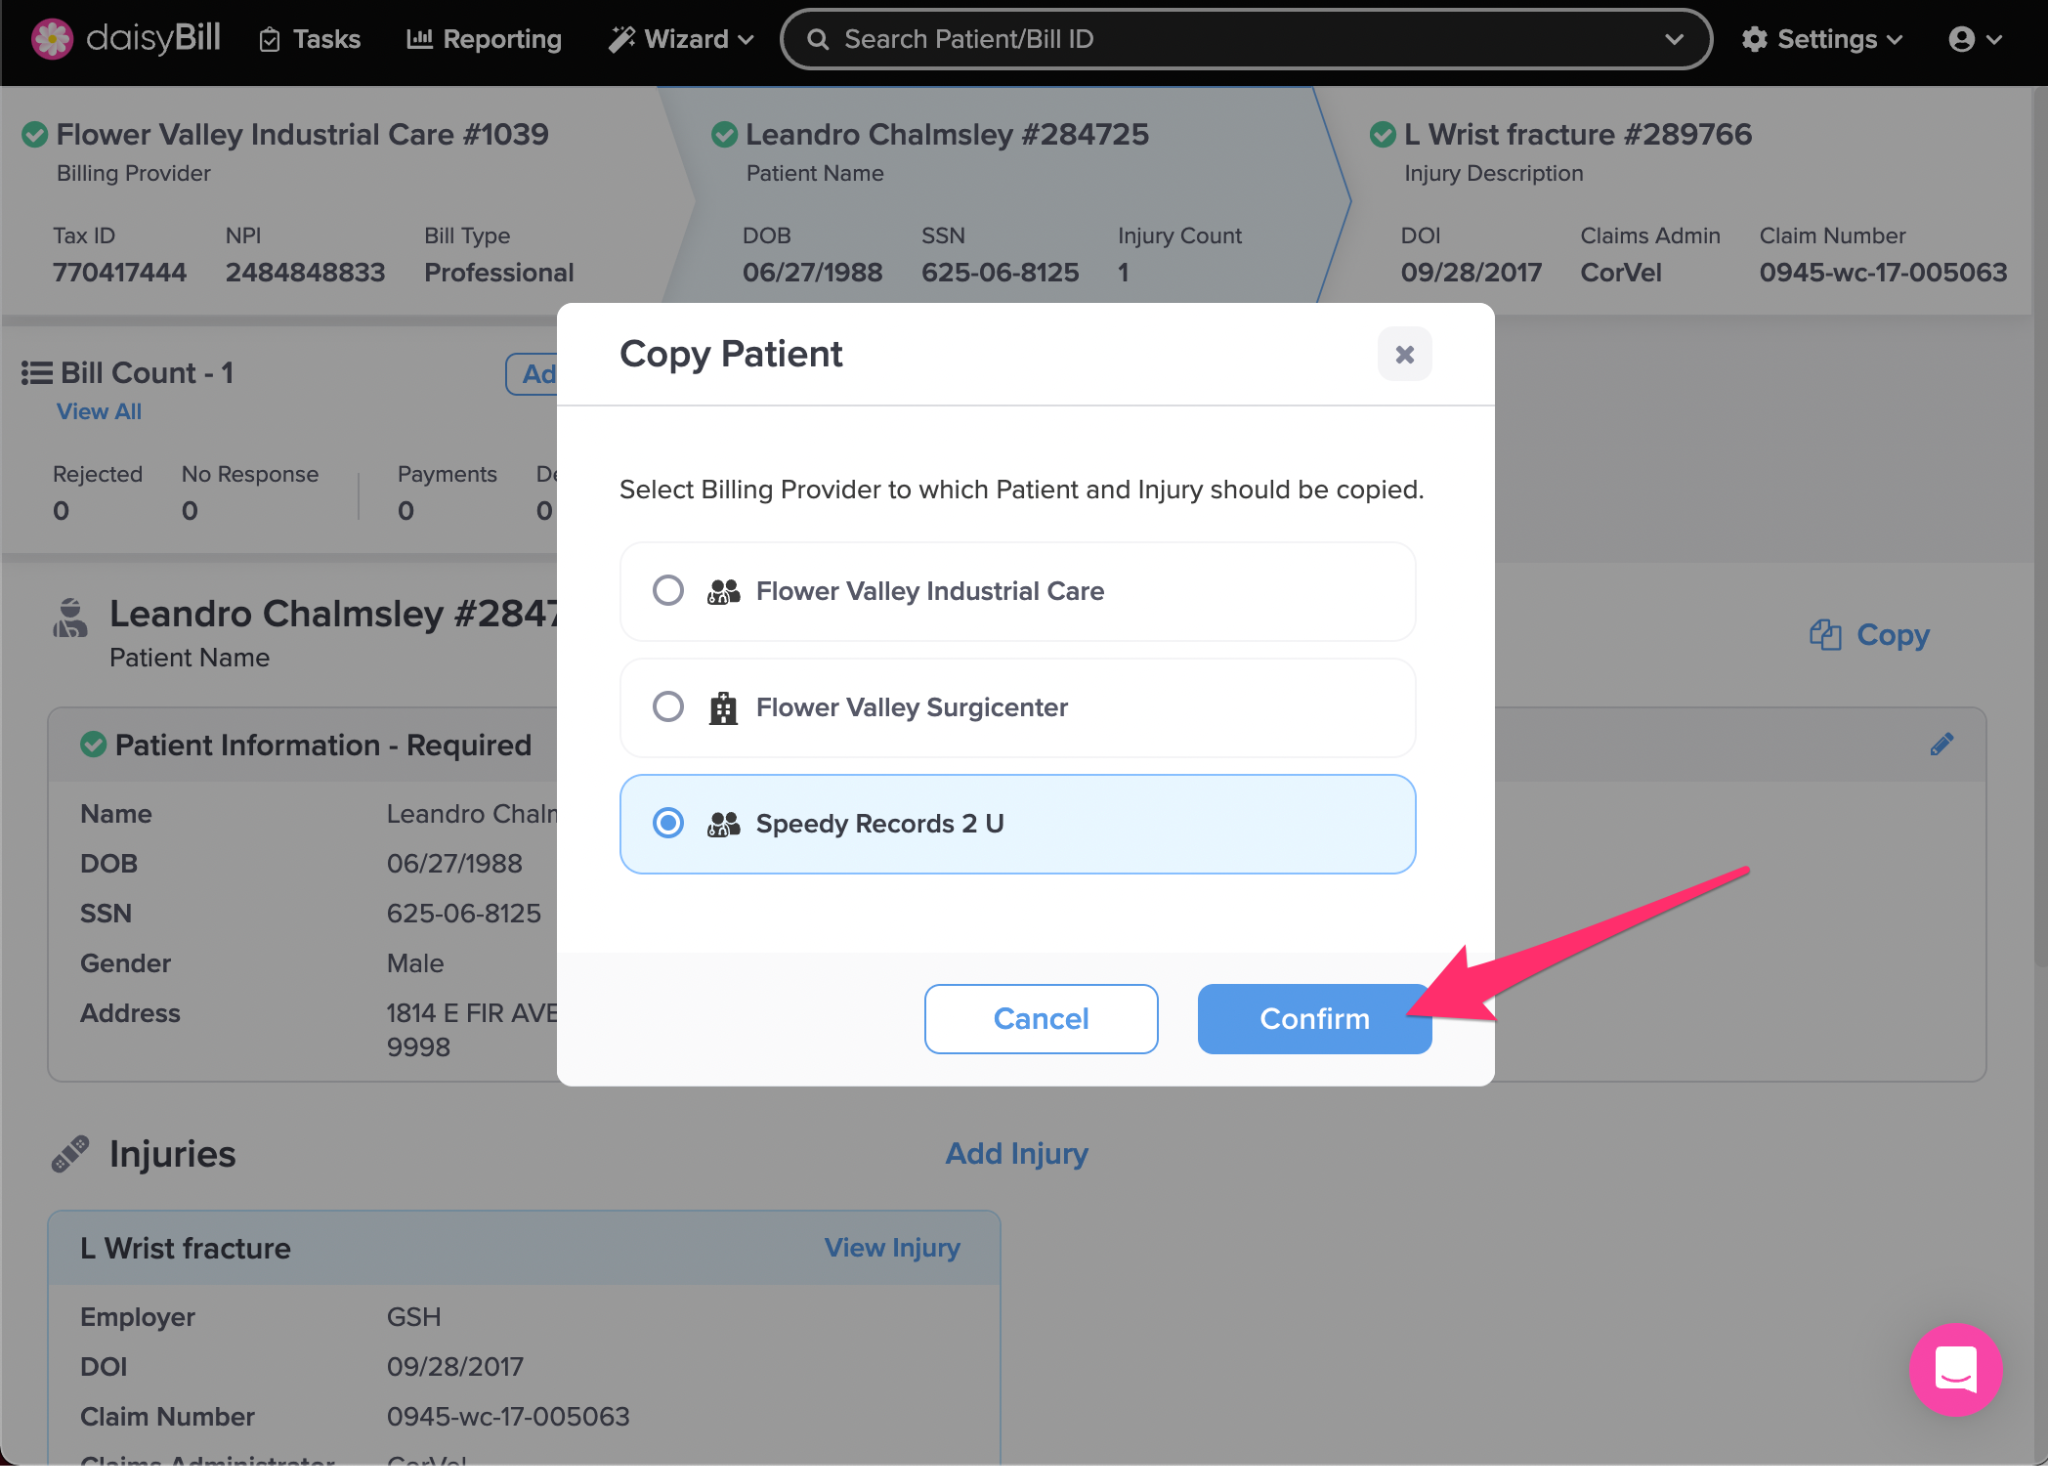The image size is (2048, 1466).
Task: Open the user account dropdown
Action: point(1974,39)
